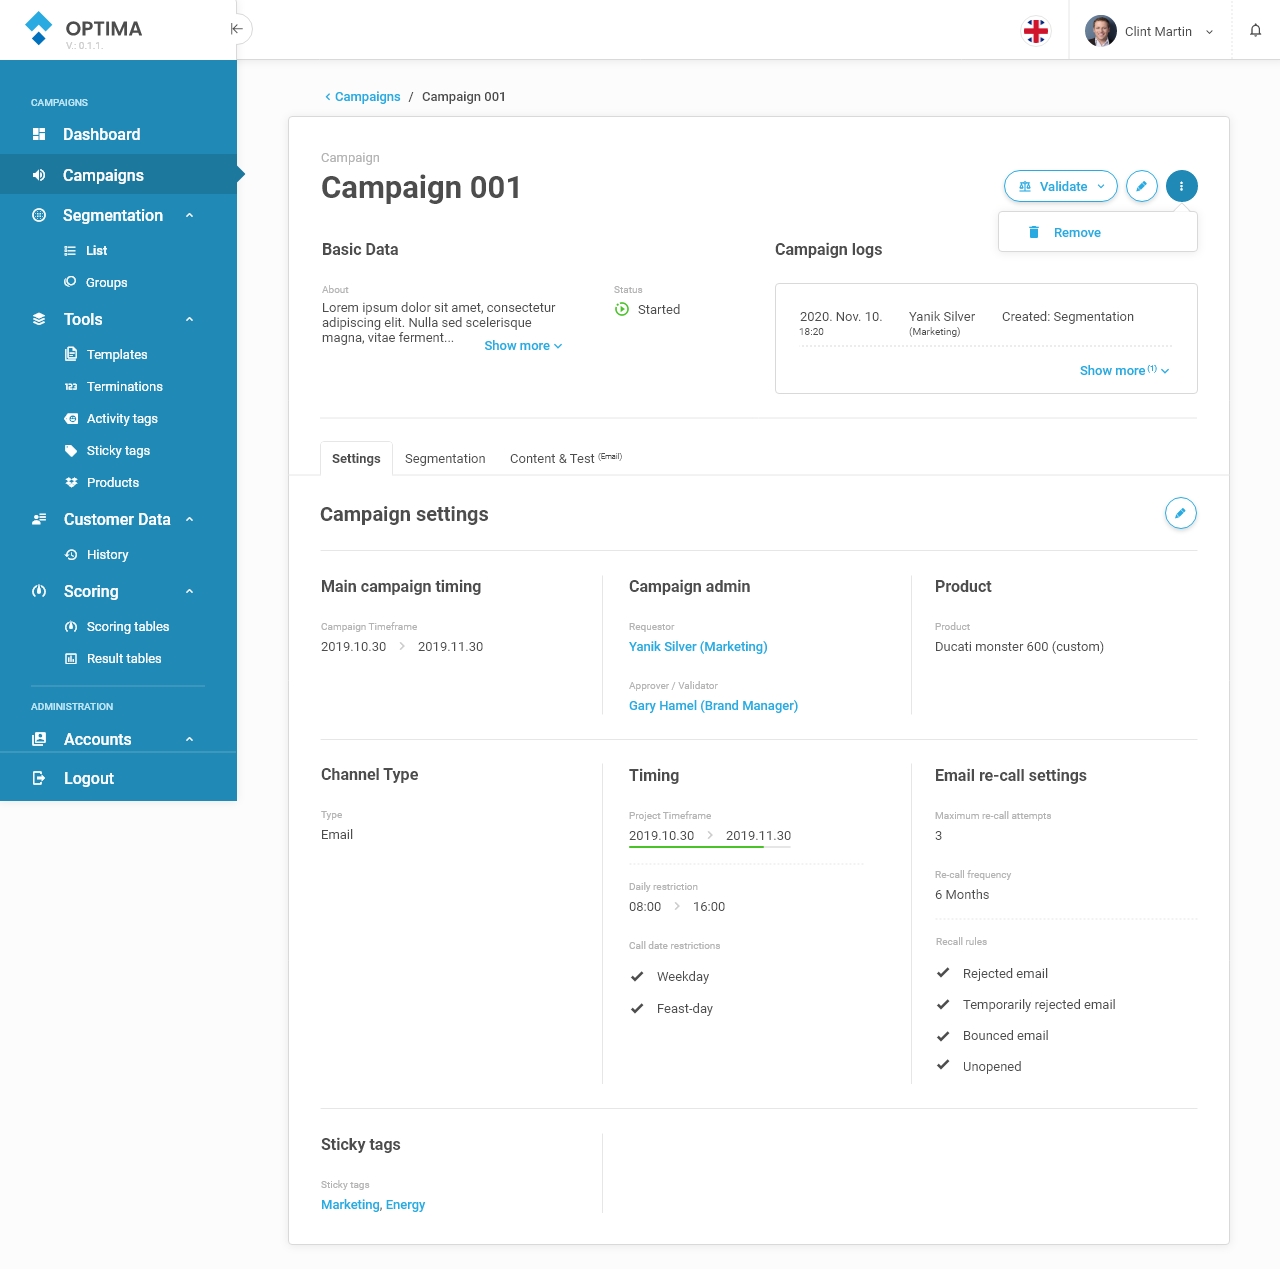
Task: Click the Created: Segmentation log entry
Action: click(1068, 317)
